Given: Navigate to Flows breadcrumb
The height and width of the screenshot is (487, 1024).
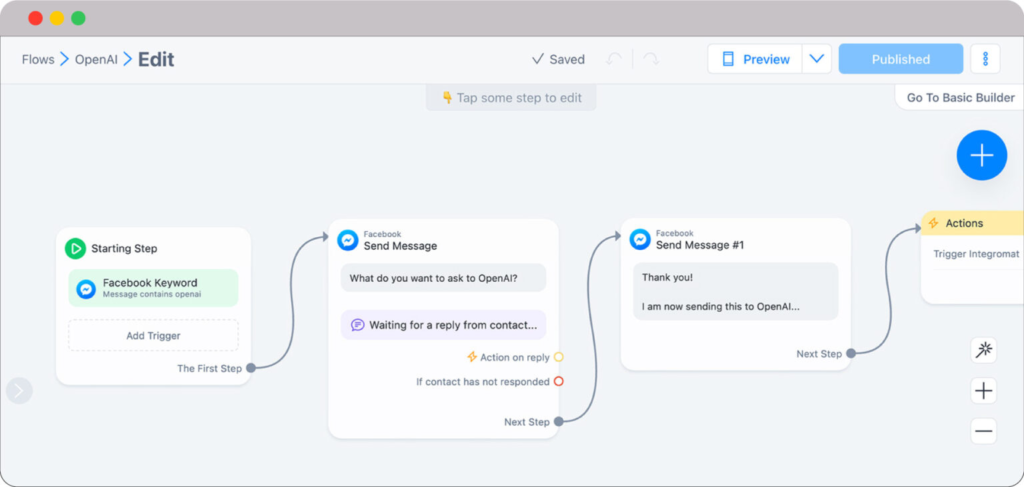Looking at the screenshot, I should pyautogui.click(x=38, y=59).
